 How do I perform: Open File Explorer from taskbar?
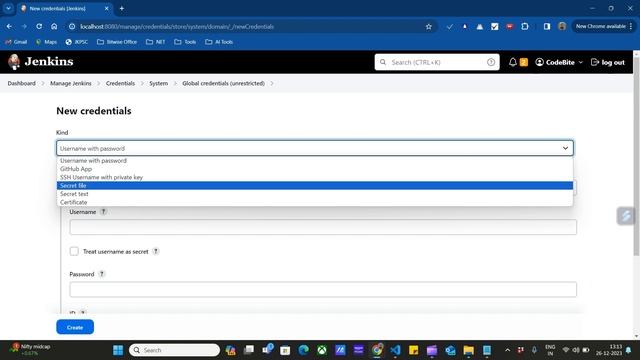[469, 350]
